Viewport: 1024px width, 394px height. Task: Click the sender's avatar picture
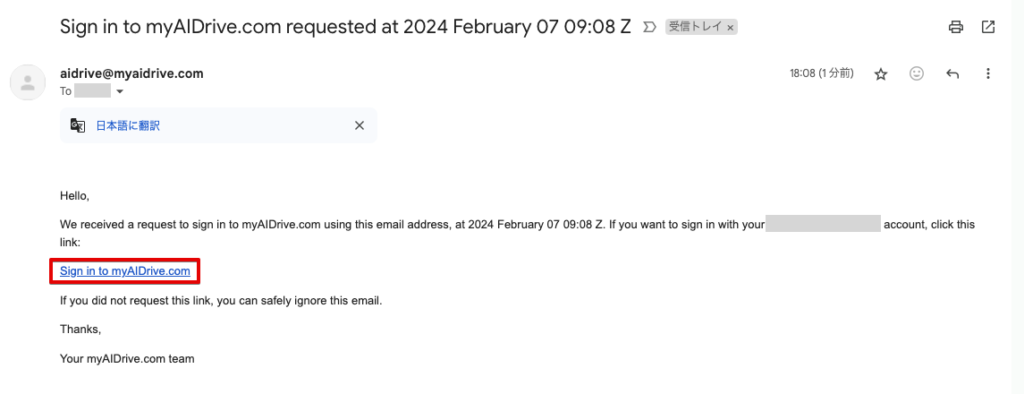pos(27,82)
